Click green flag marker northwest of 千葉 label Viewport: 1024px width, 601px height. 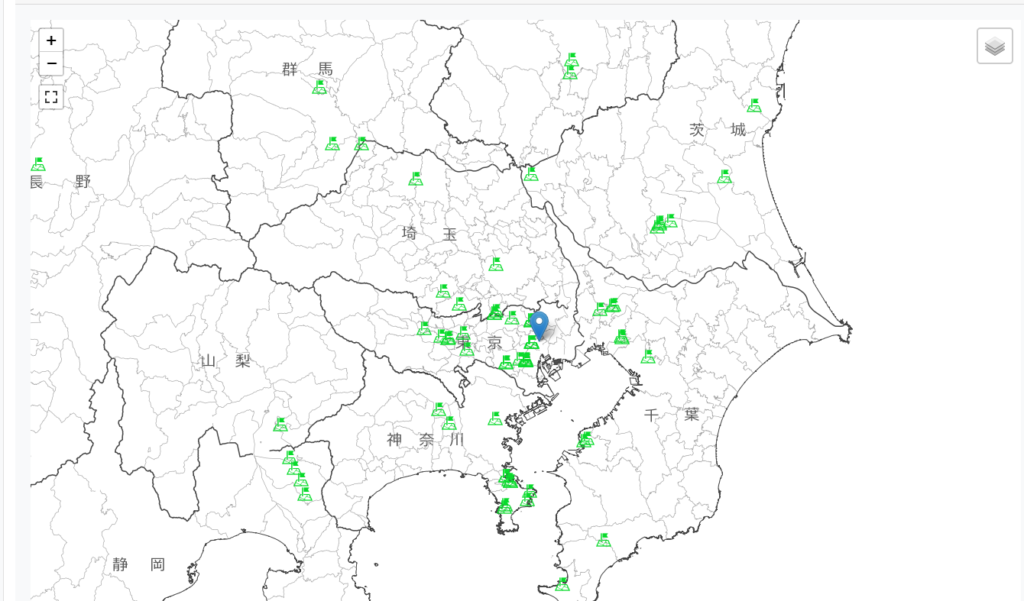[648, 356]
